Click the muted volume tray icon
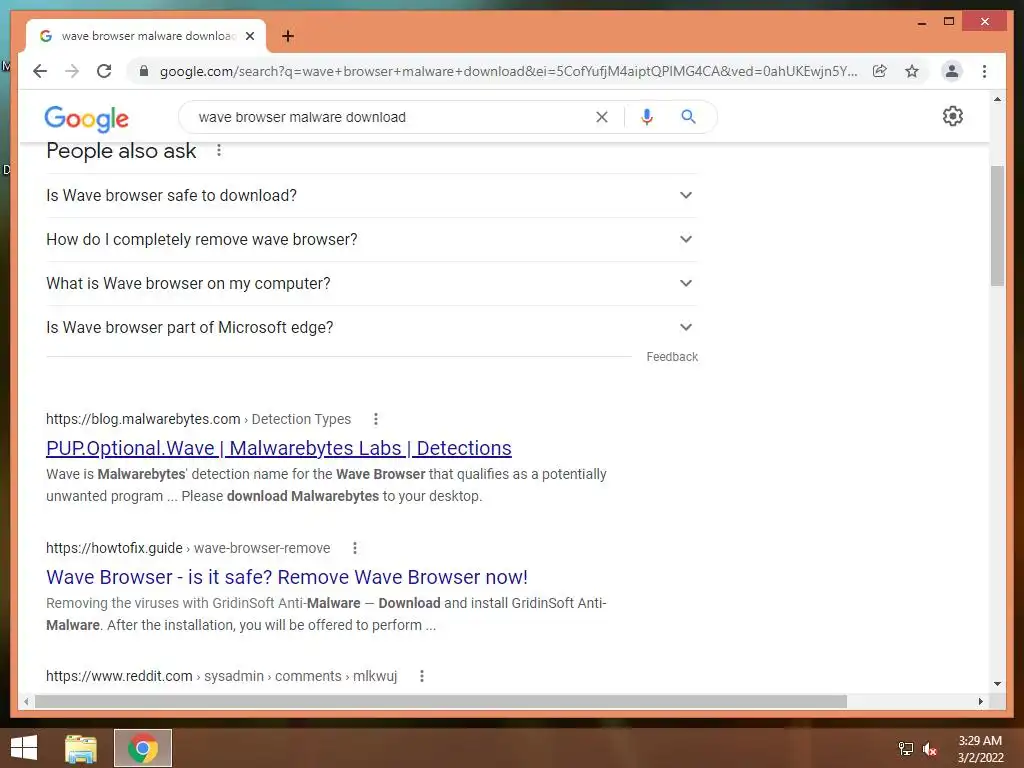 [930, 749]
